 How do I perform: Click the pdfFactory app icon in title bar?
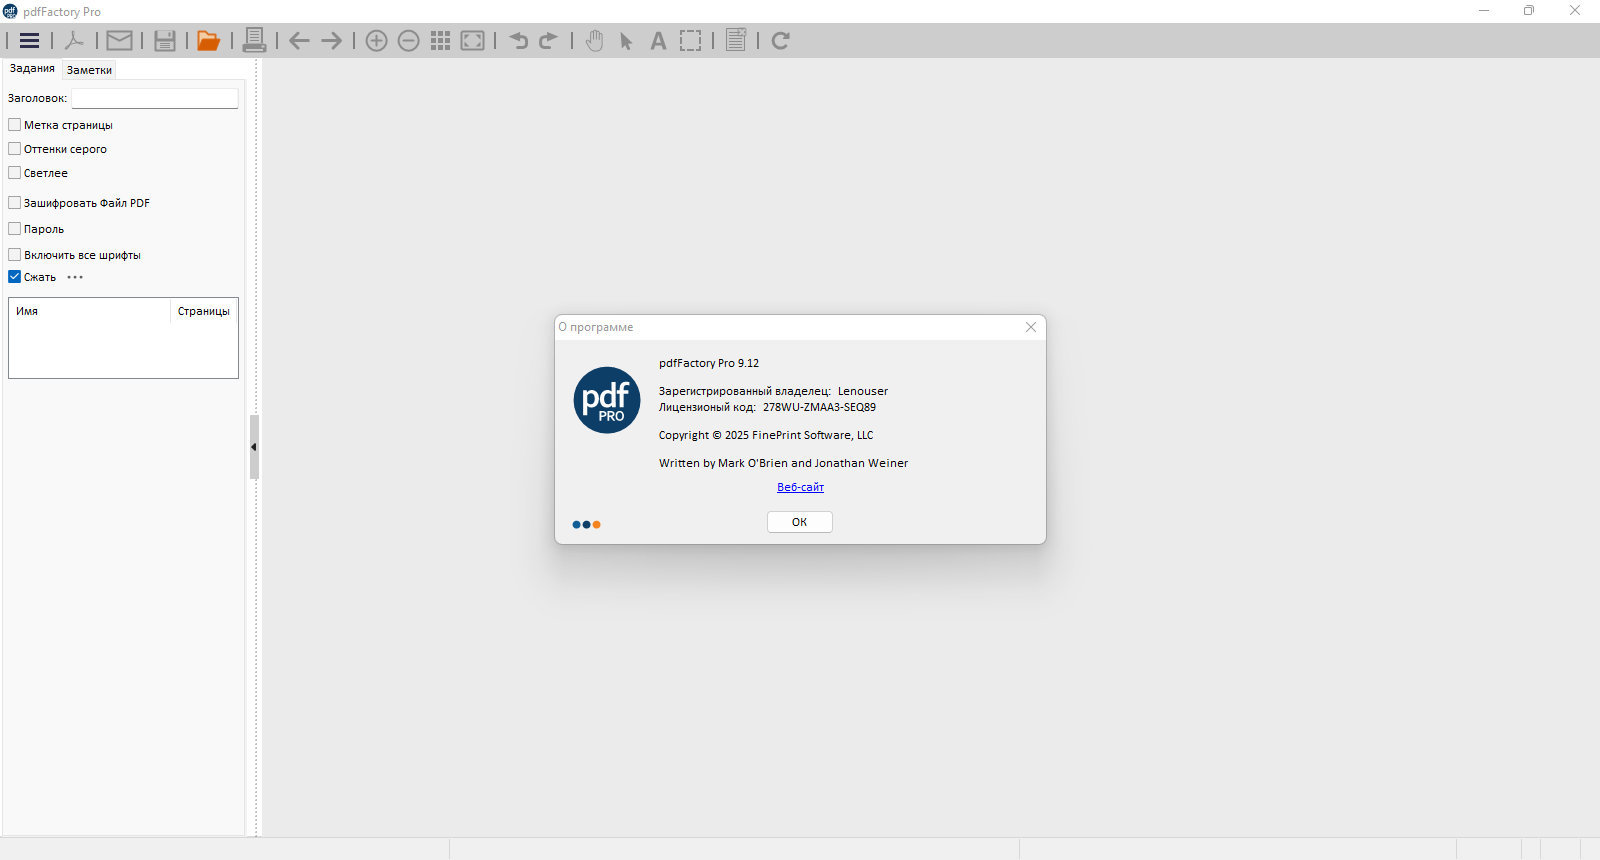(x=10, y=11)
